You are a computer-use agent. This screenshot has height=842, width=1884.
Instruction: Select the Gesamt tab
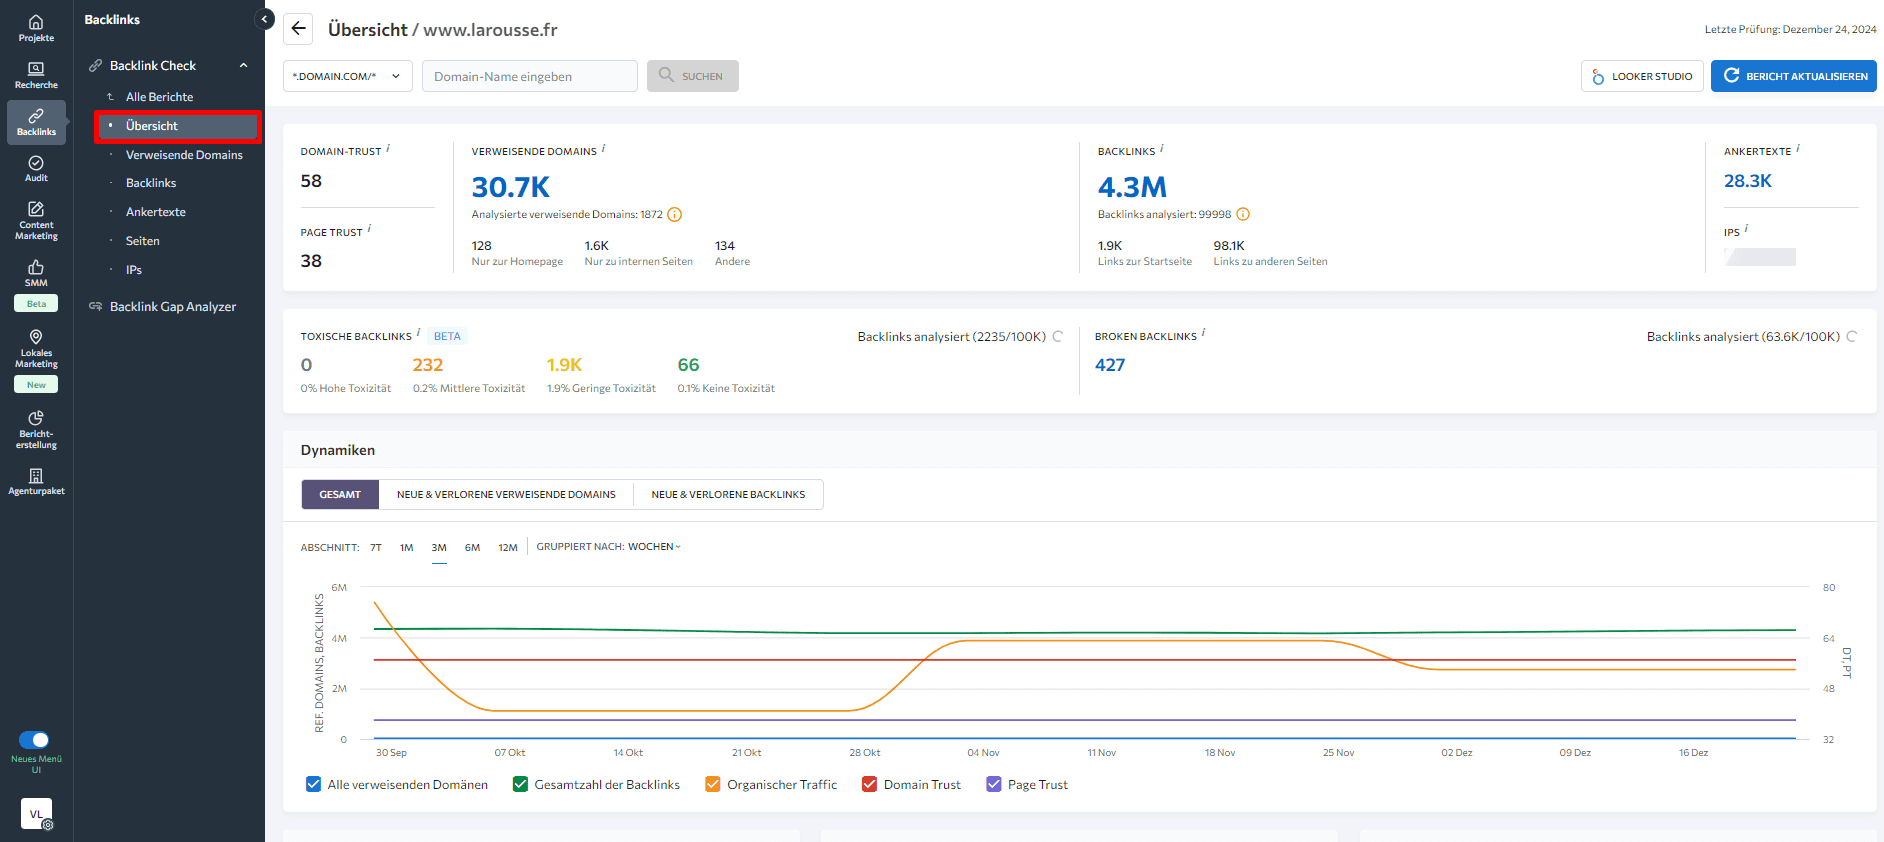[x=340, y=495]
